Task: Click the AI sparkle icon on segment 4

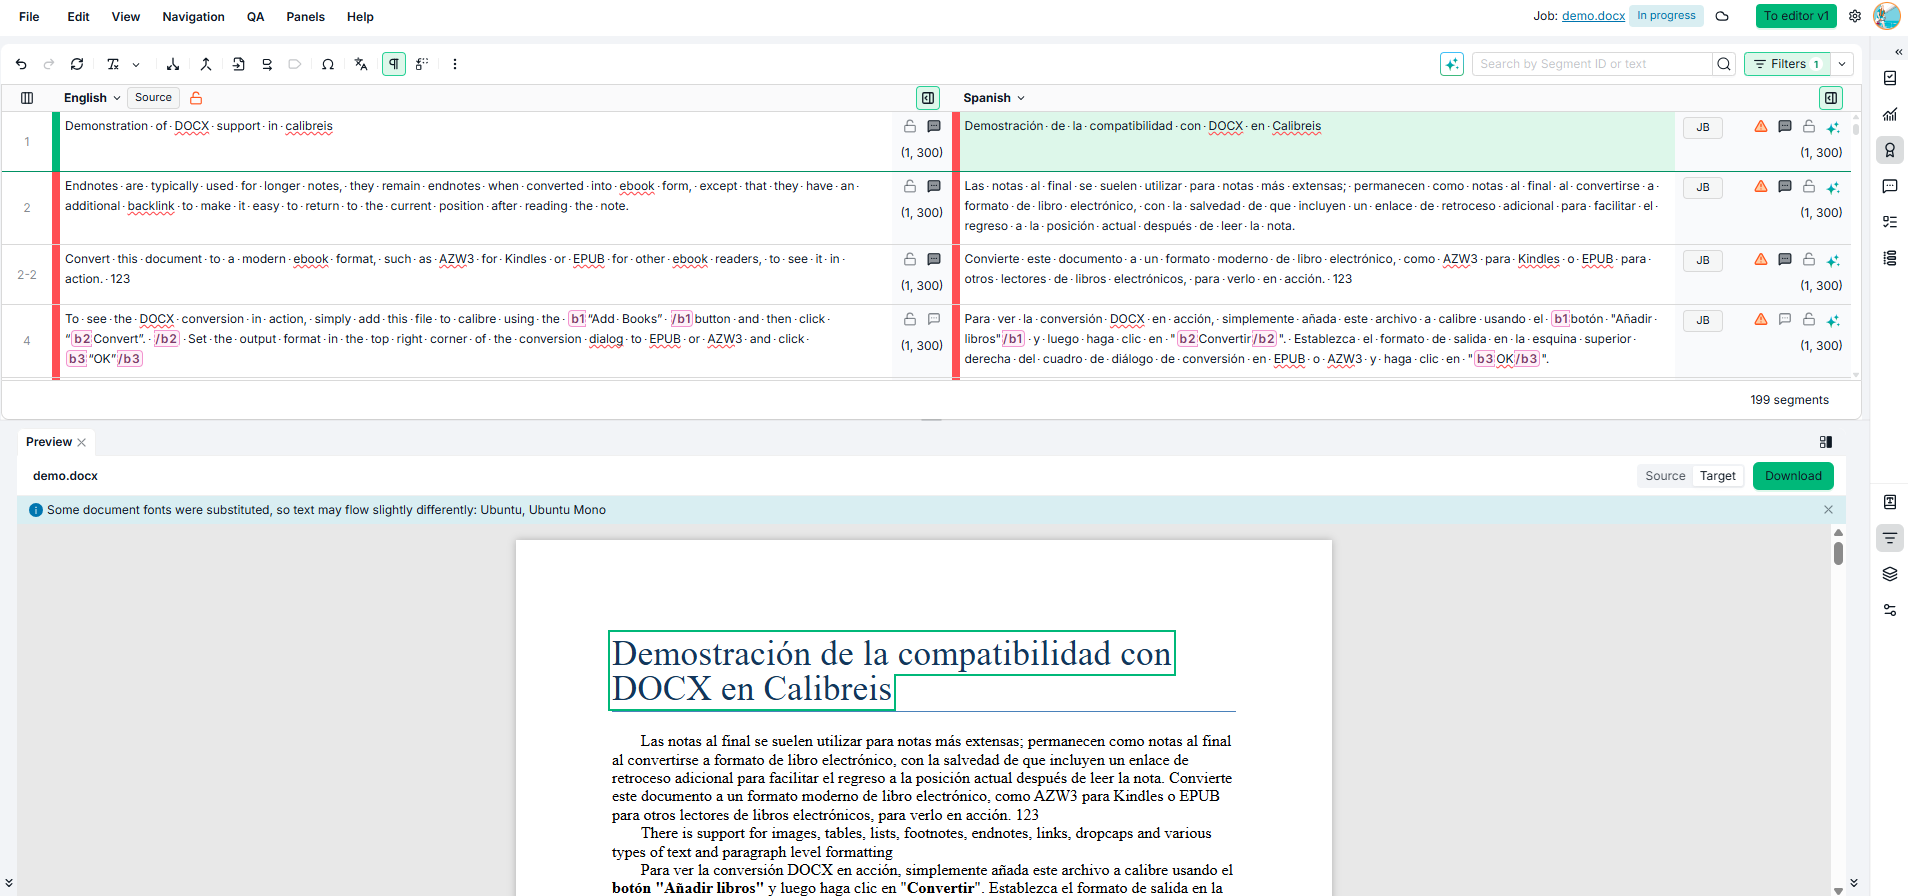Action: [1833, 320]
